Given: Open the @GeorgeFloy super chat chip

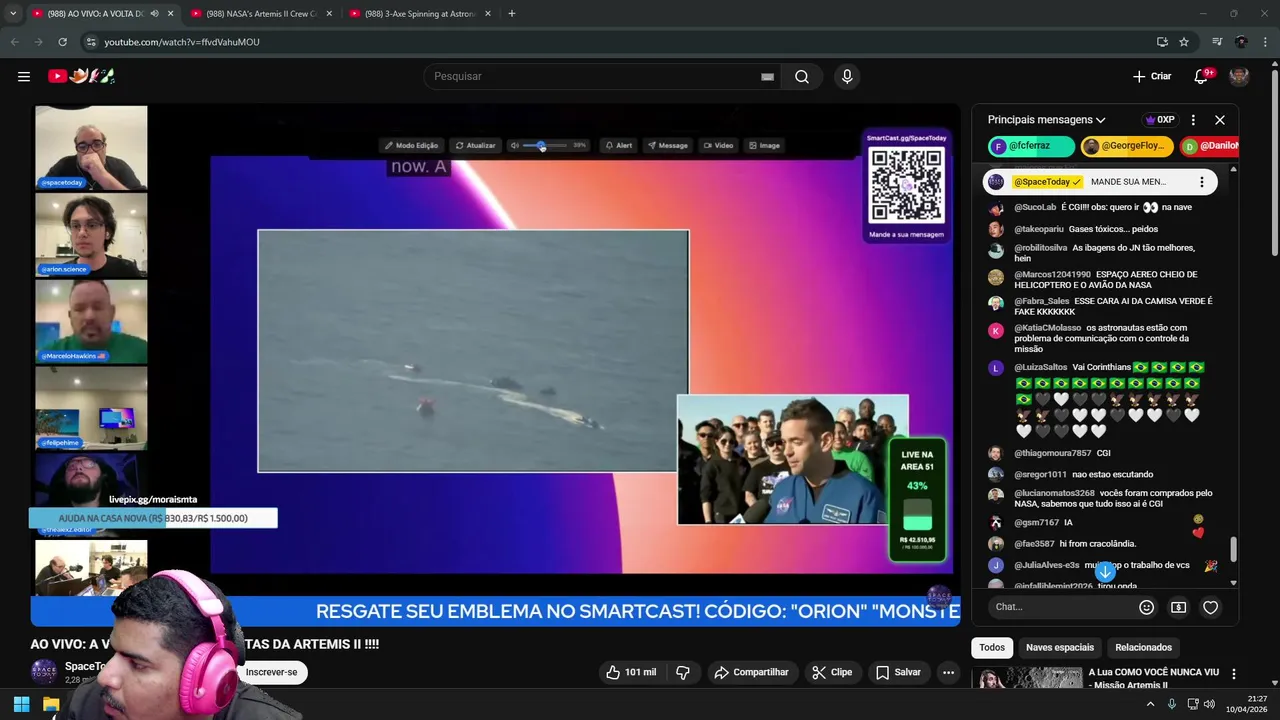Looking at the screenshot, I should [x=1125, y=146].
